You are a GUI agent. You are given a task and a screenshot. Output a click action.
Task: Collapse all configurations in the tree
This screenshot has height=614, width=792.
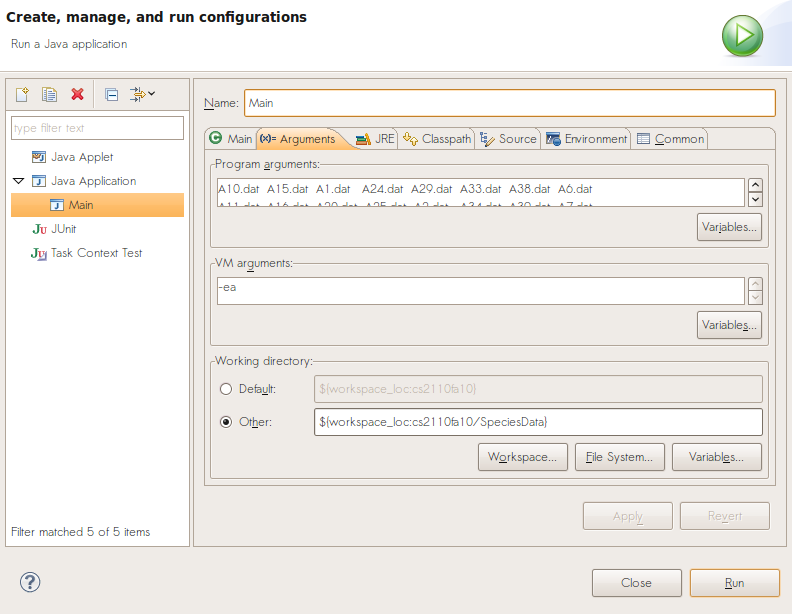point(112,94)
